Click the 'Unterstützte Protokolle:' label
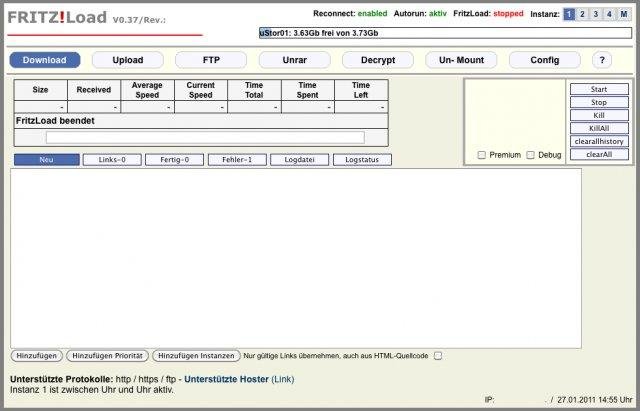This screenshot has height=411, width=640. click(62, 379)
